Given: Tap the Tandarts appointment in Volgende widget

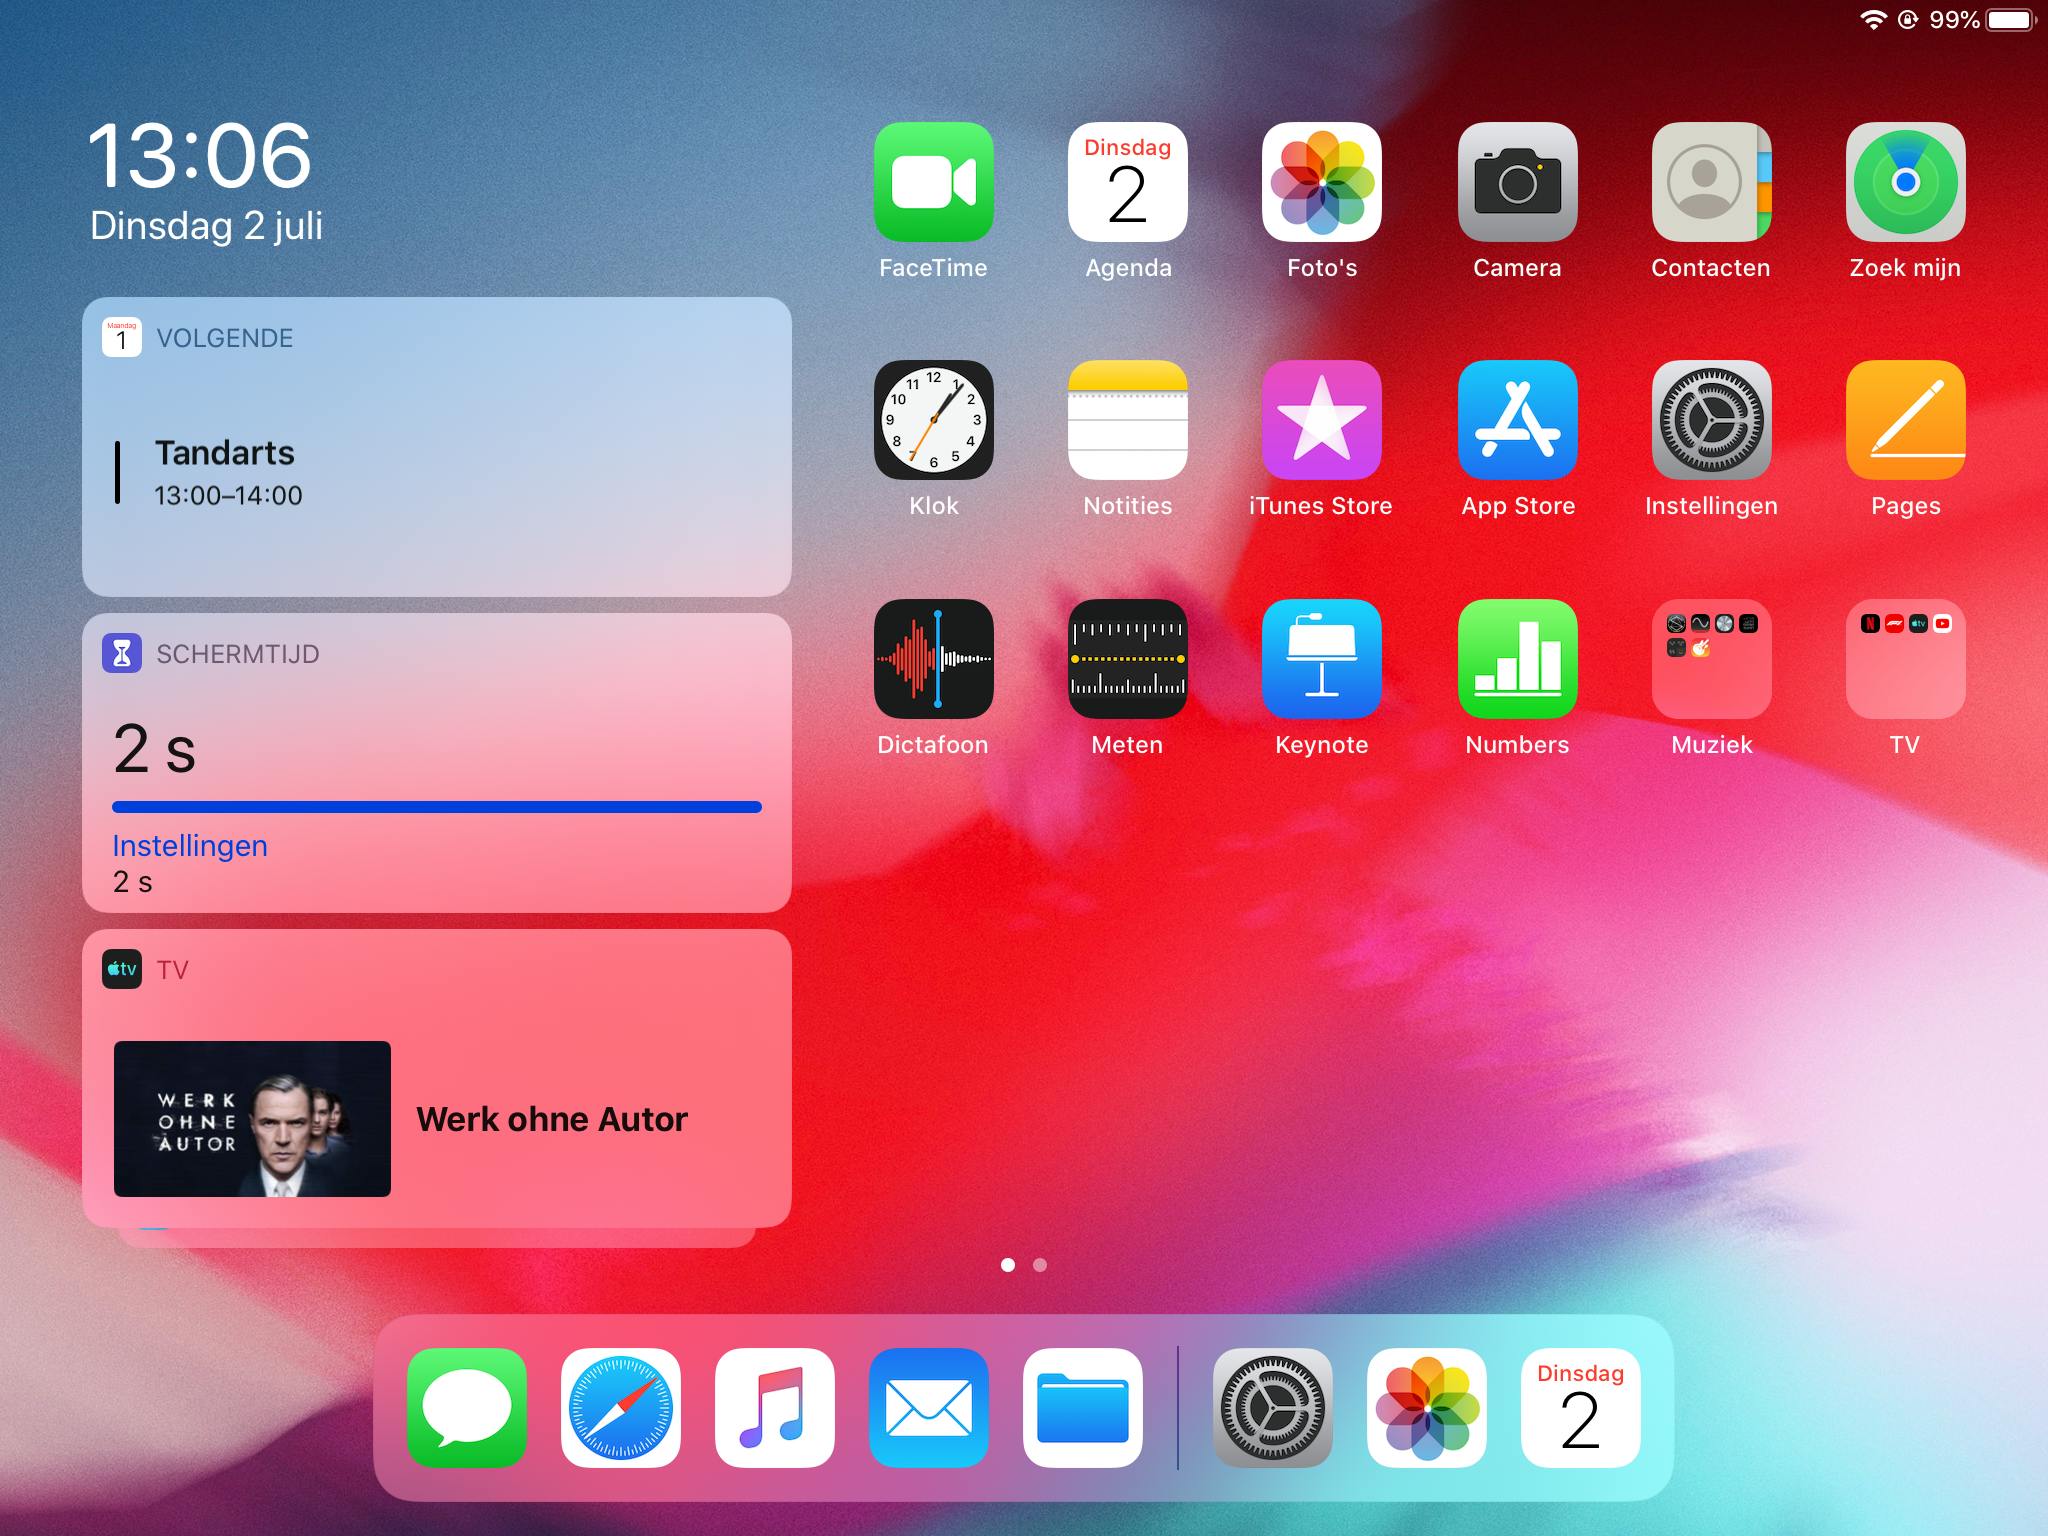Looking at the screenshot, I should click(x=225, y=453).
